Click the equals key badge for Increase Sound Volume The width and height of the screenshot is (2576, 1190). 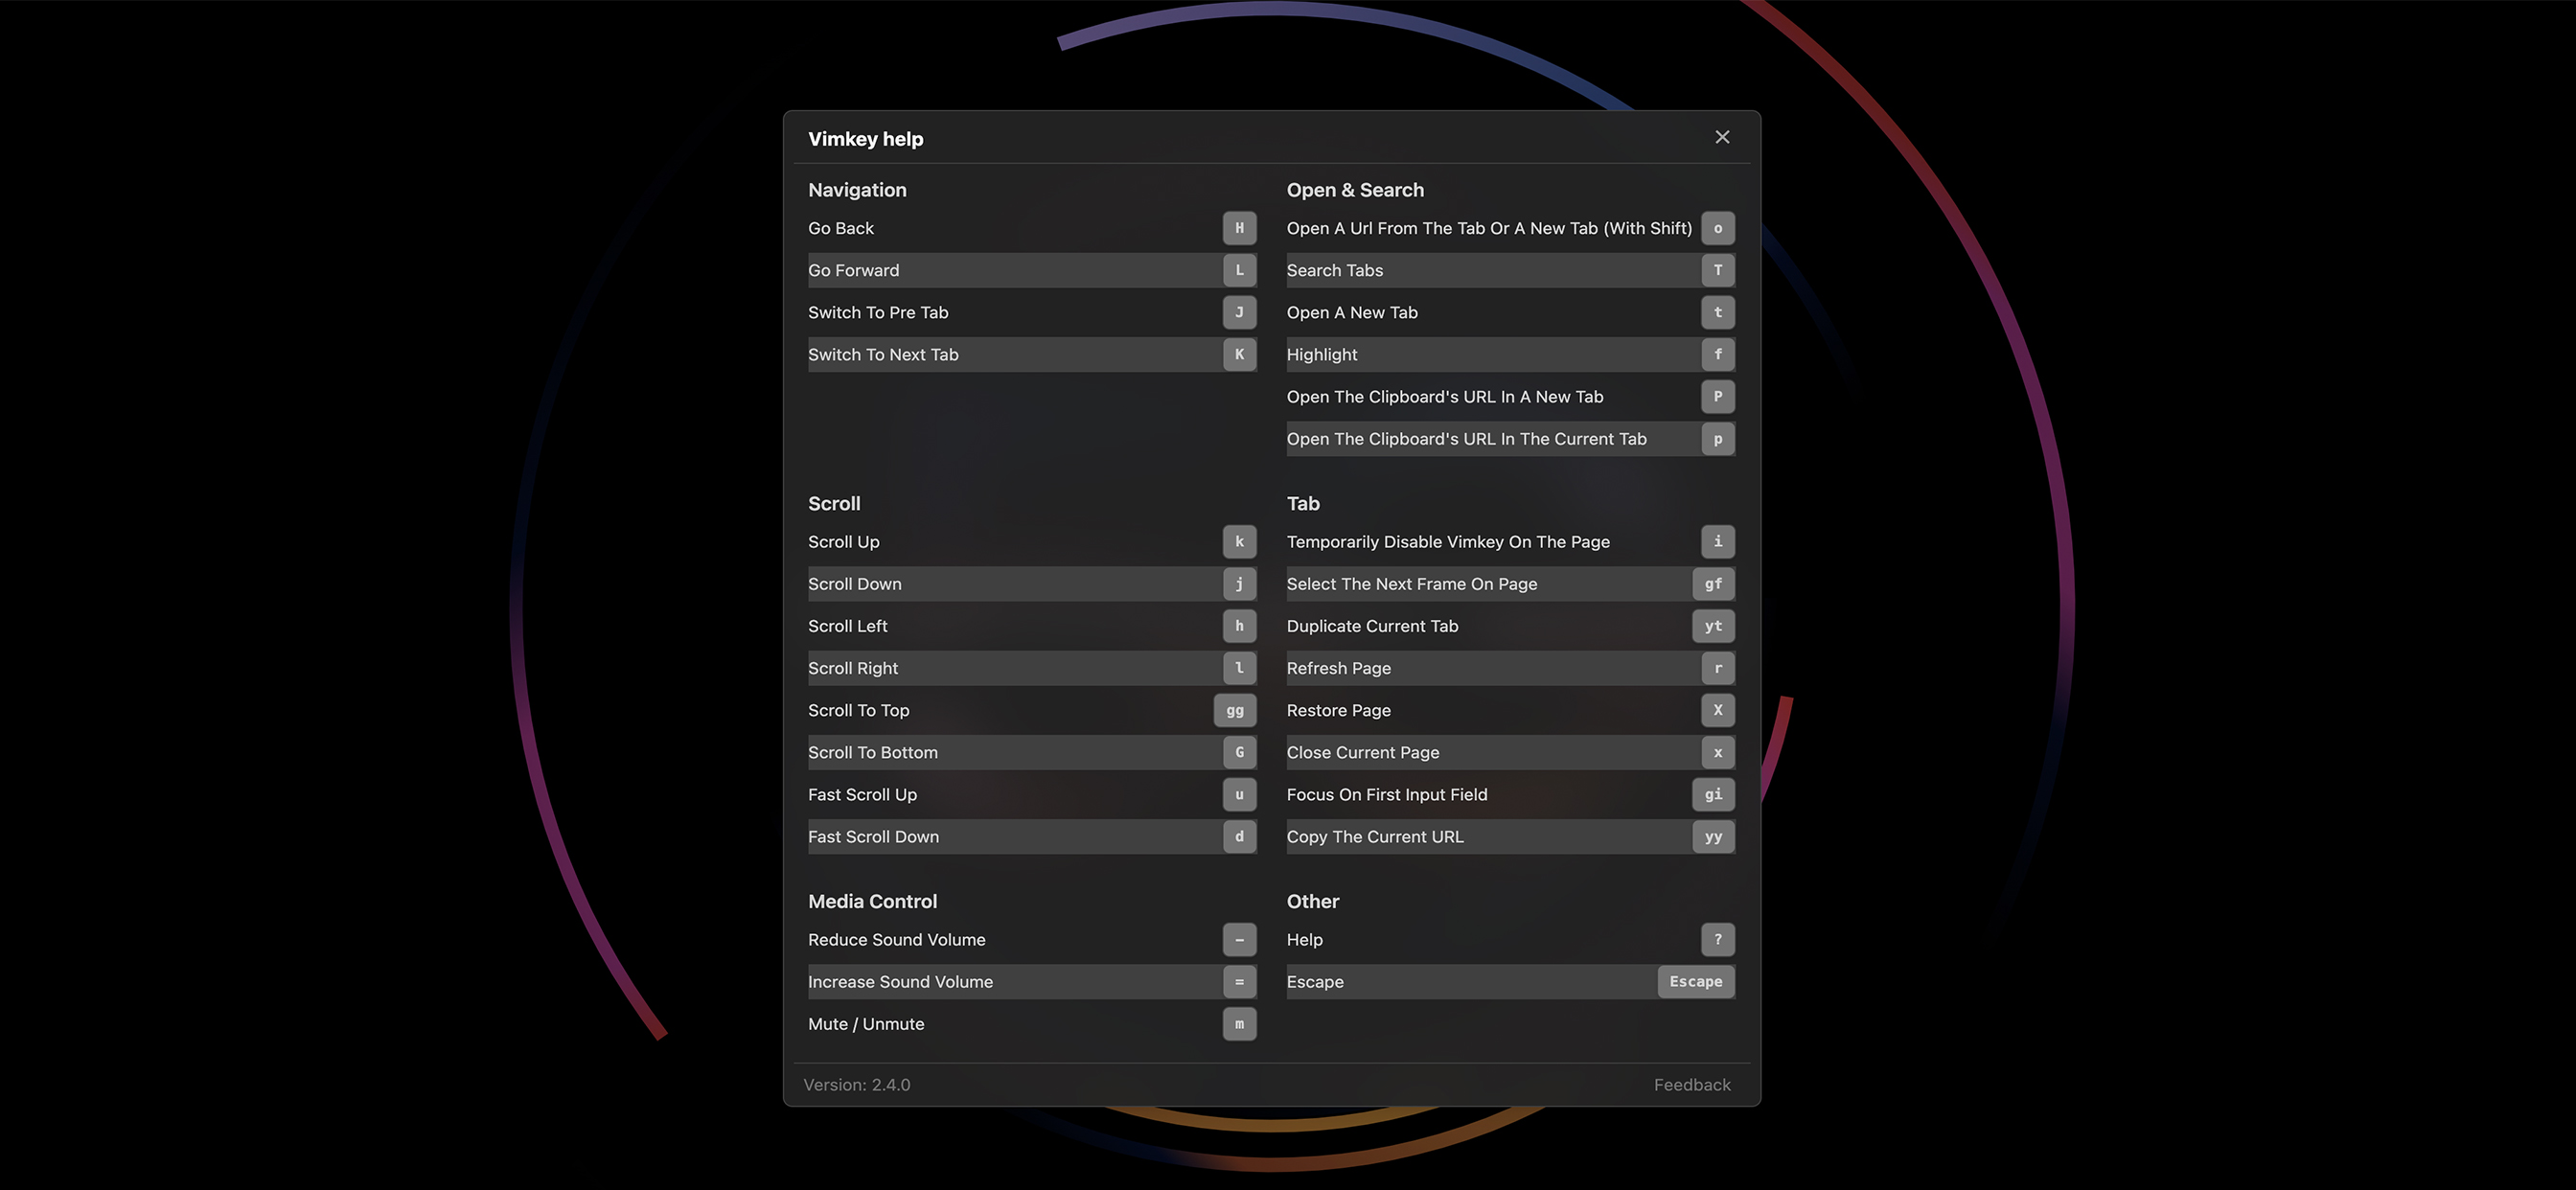point(1239,981)
